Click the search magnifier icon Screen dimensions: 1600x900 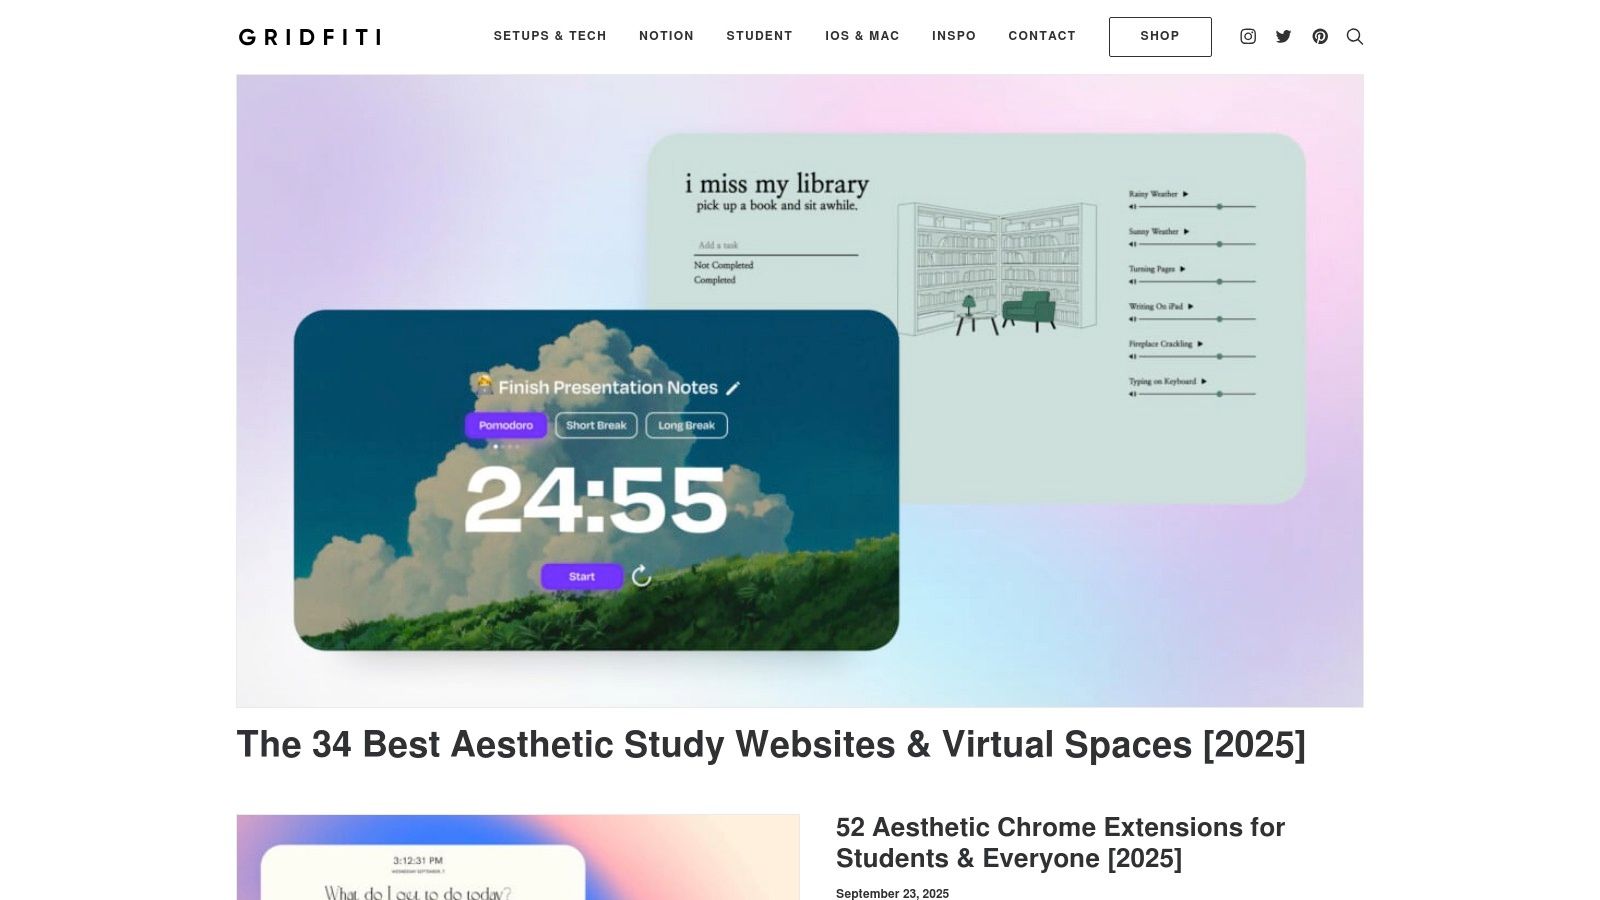[1355, 36]
